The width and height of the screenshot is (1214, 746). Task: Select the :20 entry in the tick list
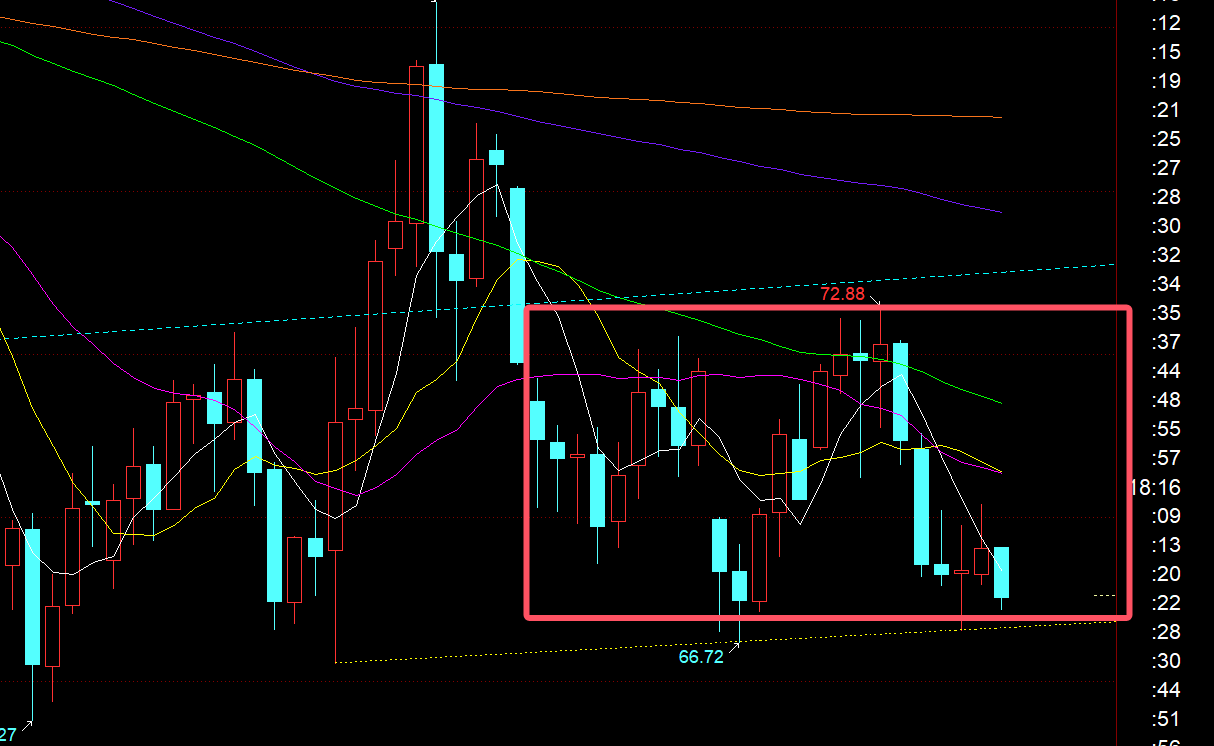[x=1165, y=574]
